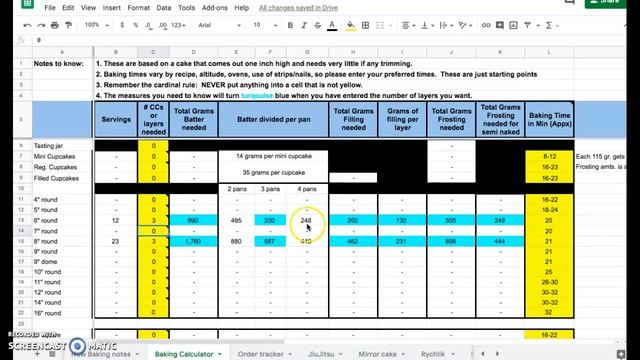
Task: Click the Print icon in toolbar
Action: (x=55, y=25)
